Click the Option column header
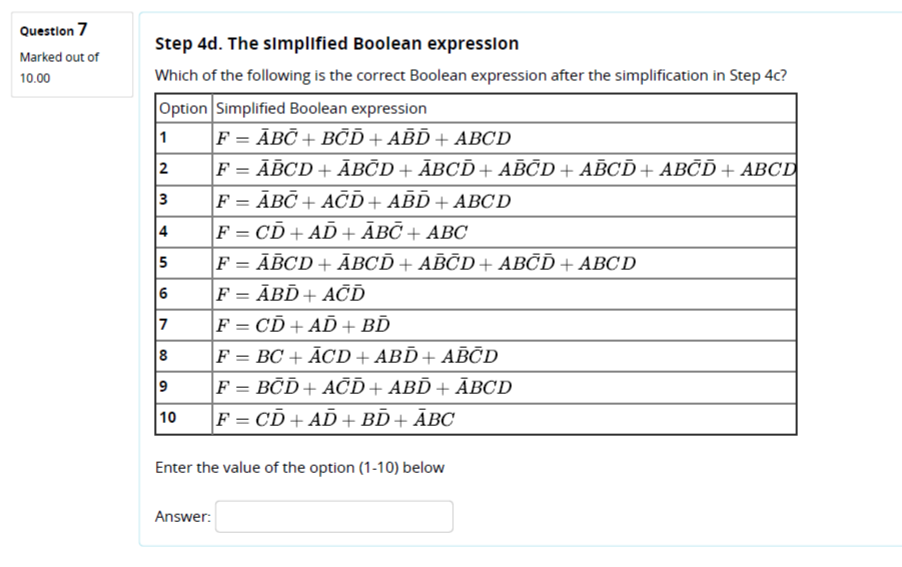This screenshot has width=902, height=567. coord(183,108)
